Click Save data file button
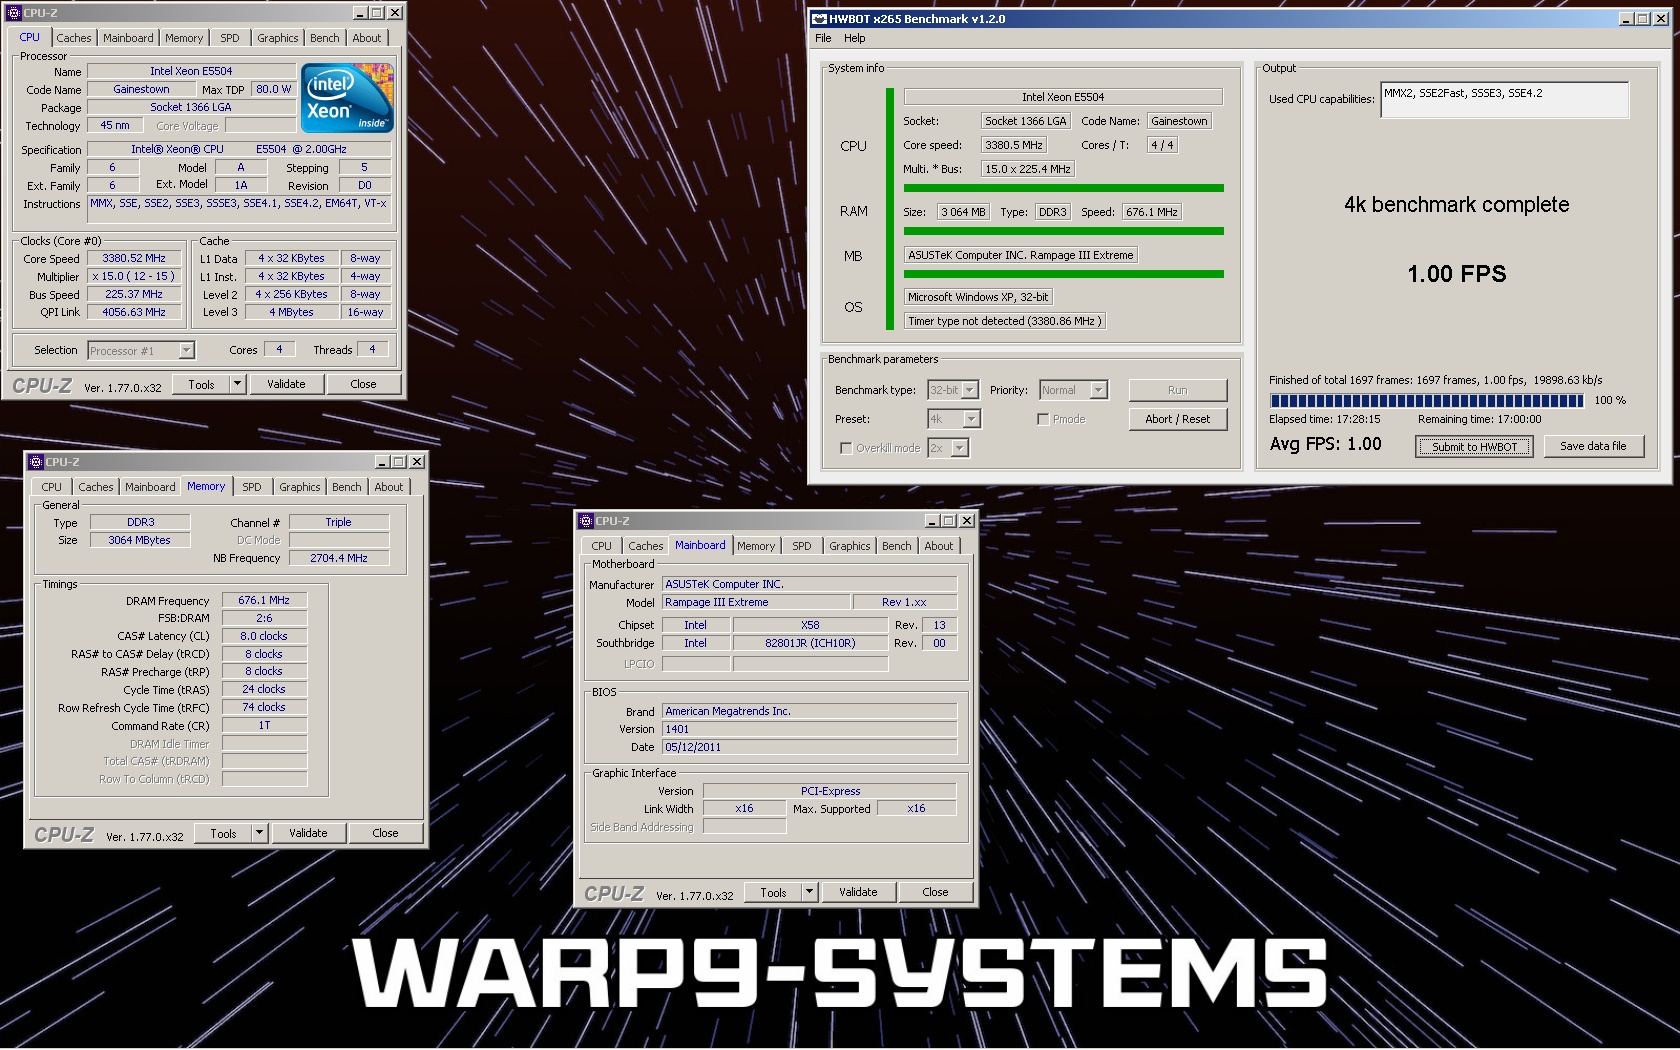This screenshot has width=1680, height=1050. point(1593,446)
